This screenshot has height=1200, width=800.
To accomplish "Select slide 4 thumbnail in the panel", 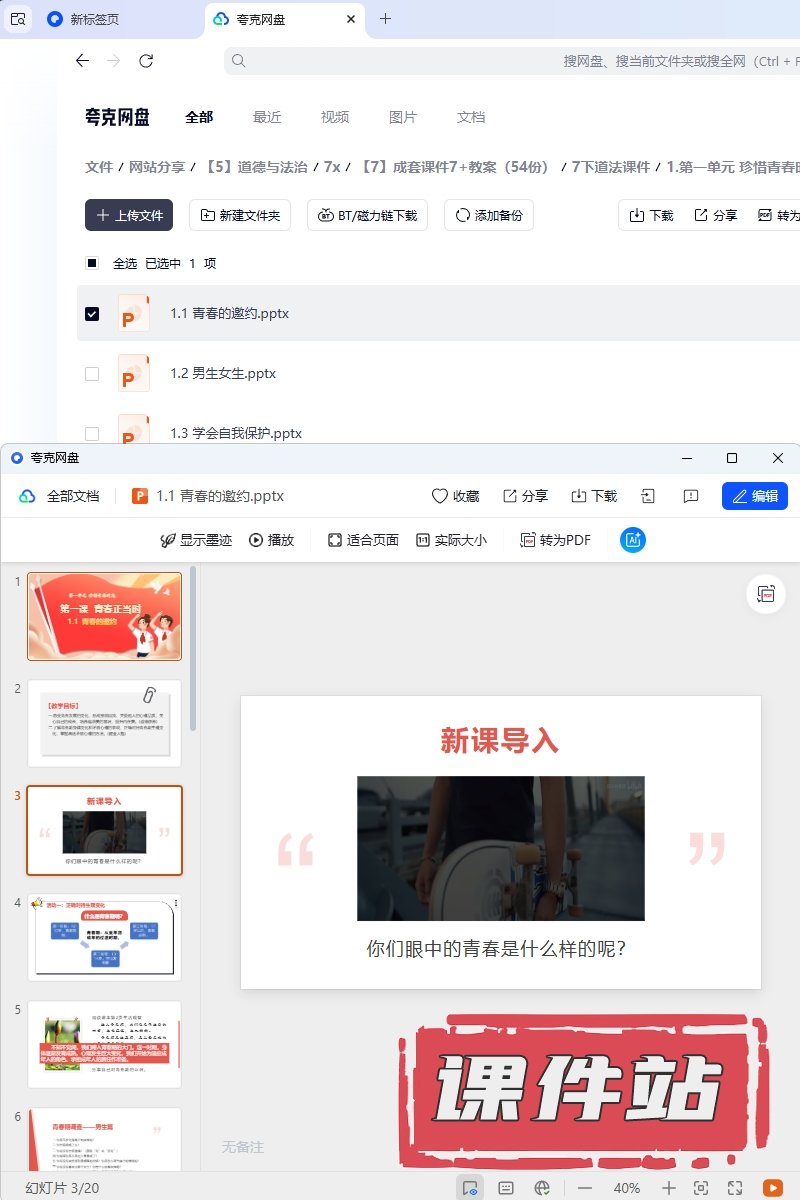I will coord(104,936).
